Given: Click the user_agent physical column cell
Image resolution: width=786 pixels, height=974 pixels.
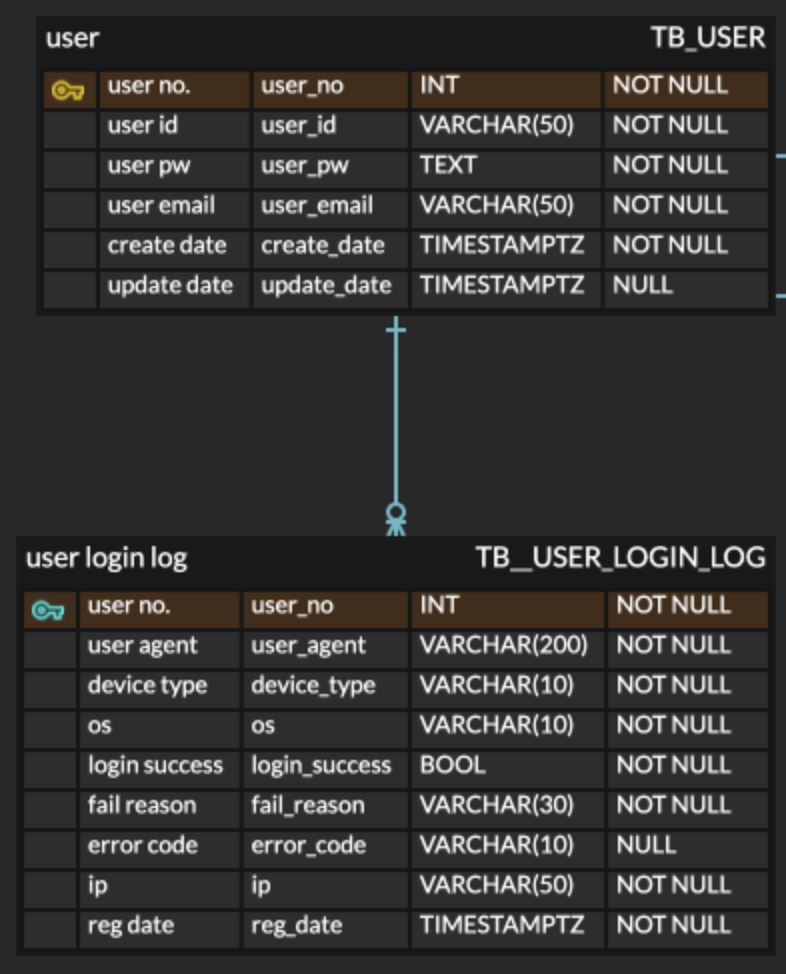Looking at the screenshot, I should (x=326, y=650).
